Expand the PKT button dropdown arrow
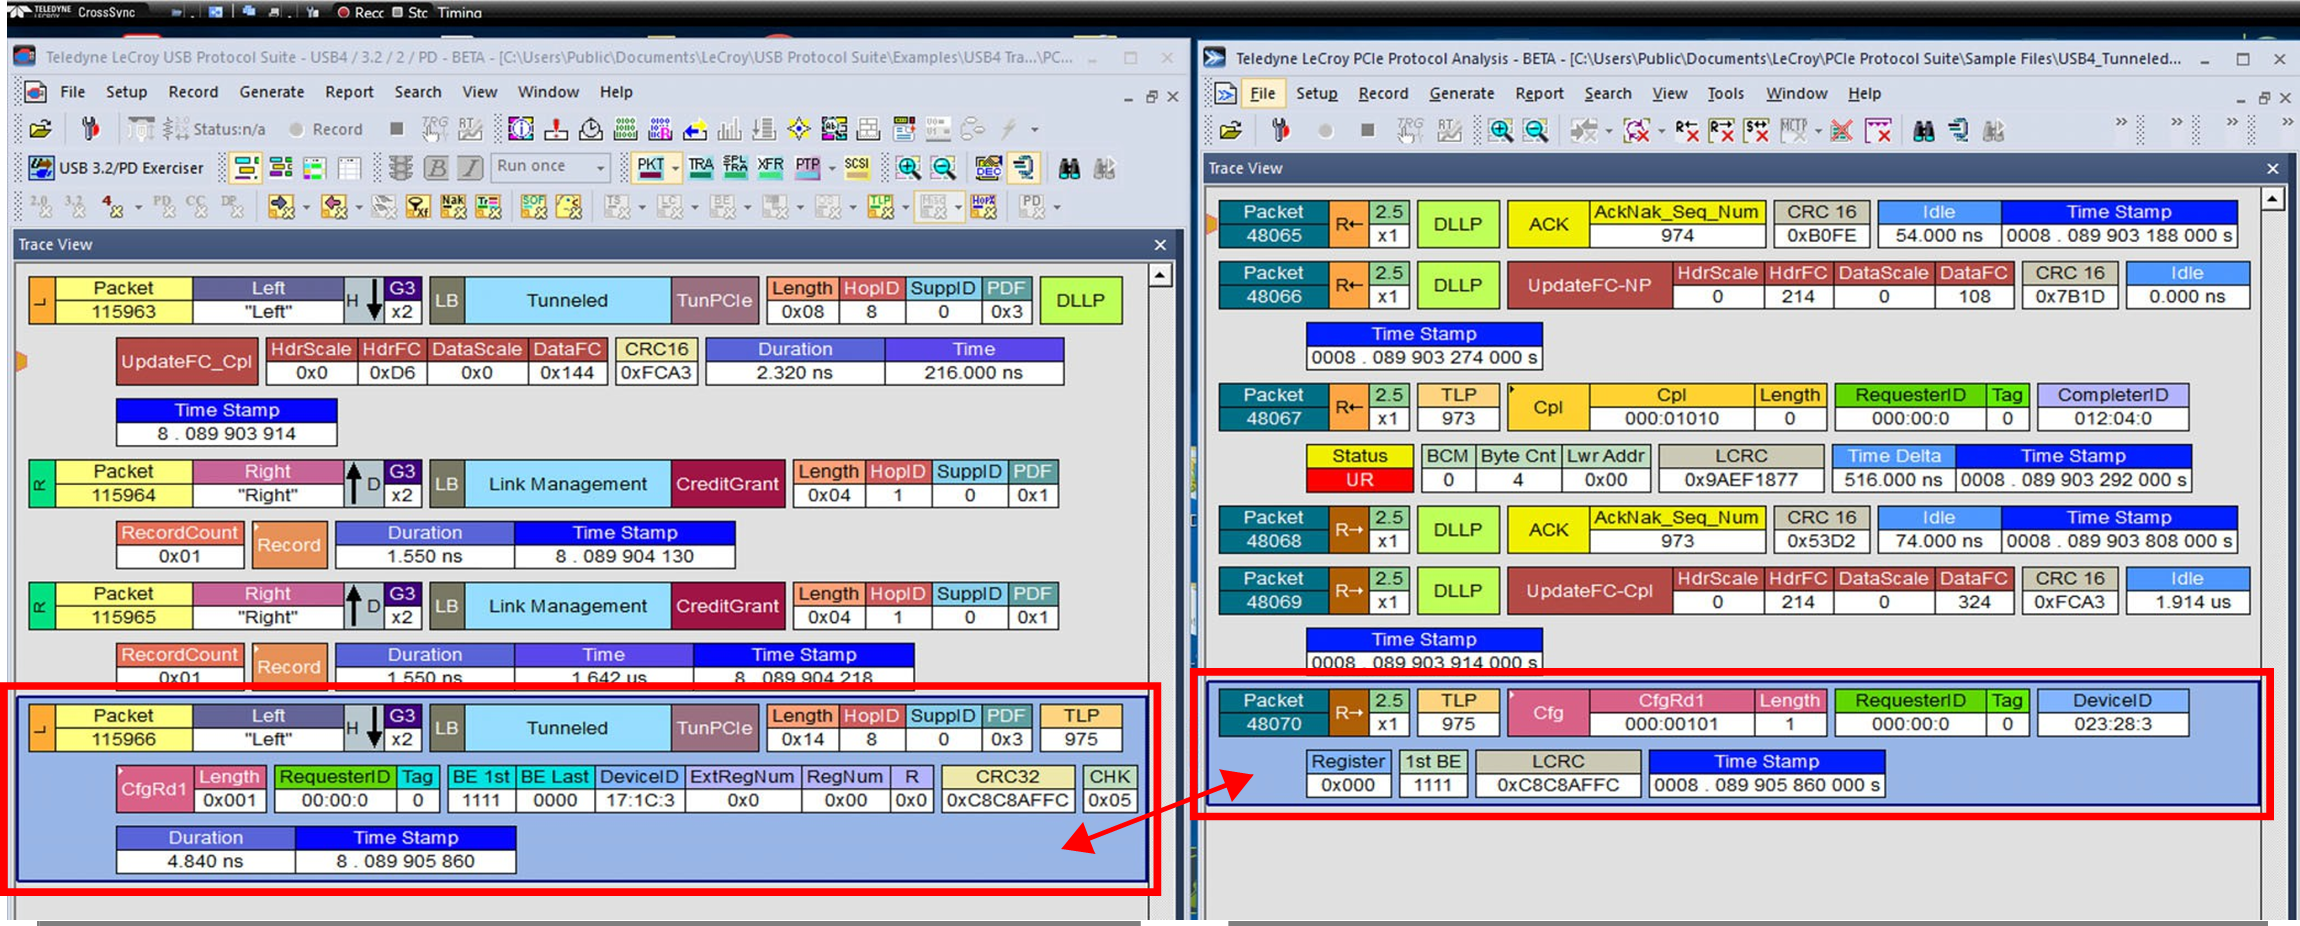The width and height of the screenshot is (2300, 926). point(675,168)
